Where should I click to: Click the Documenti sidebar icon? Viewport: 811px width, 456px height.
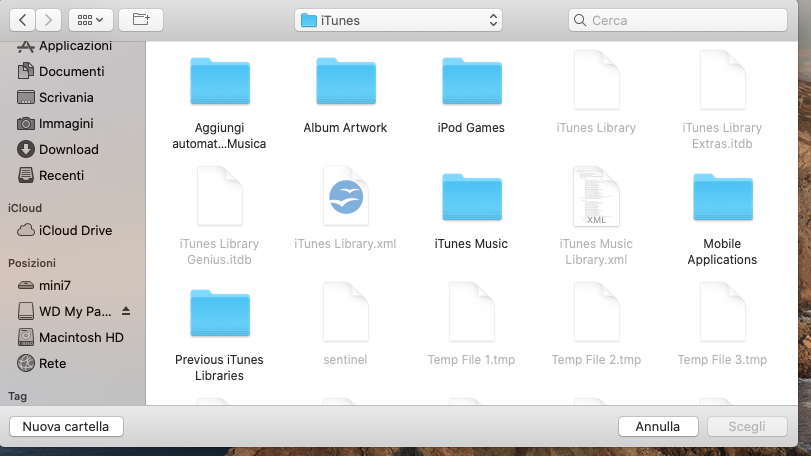(x=25, y=71)
